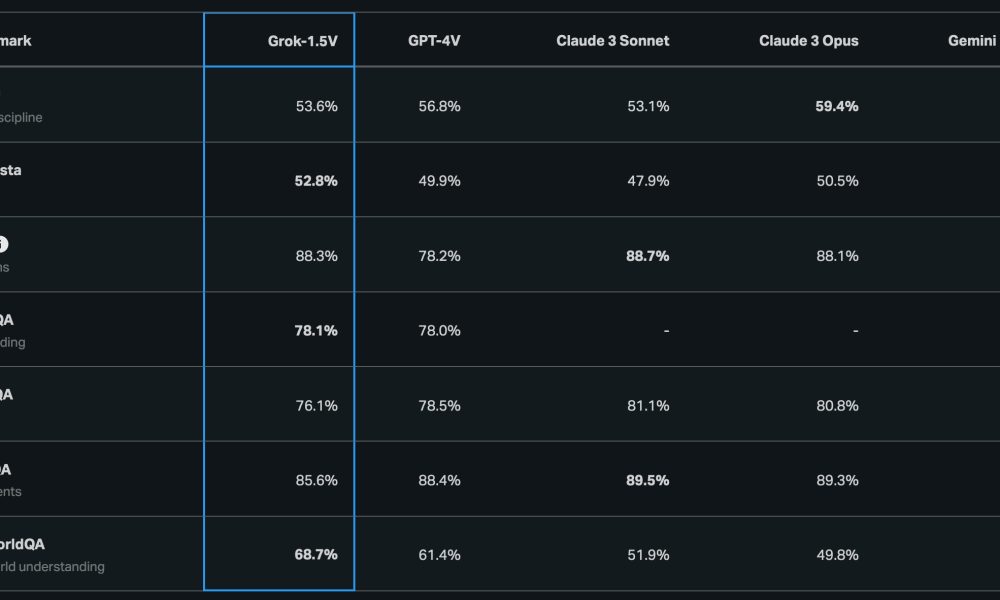Select the Claude 3 Opus column header
Screen dimensions: 1000x600
click(x=808, y=41)
